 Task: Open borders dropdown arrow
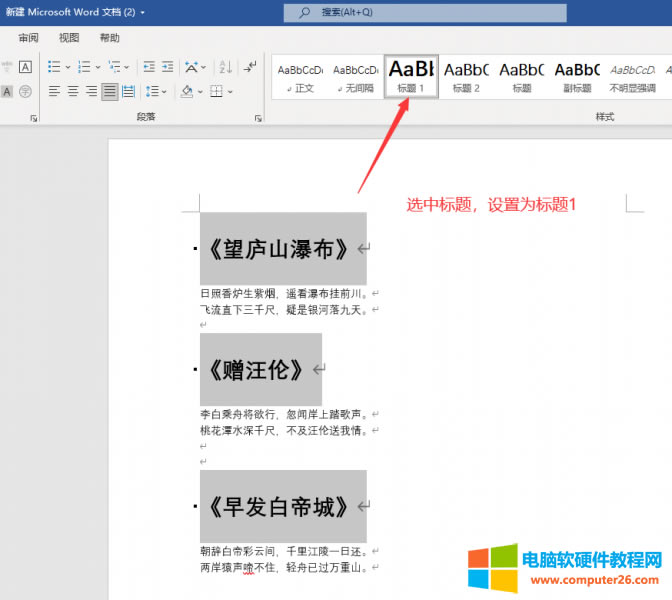pos(229,91)
